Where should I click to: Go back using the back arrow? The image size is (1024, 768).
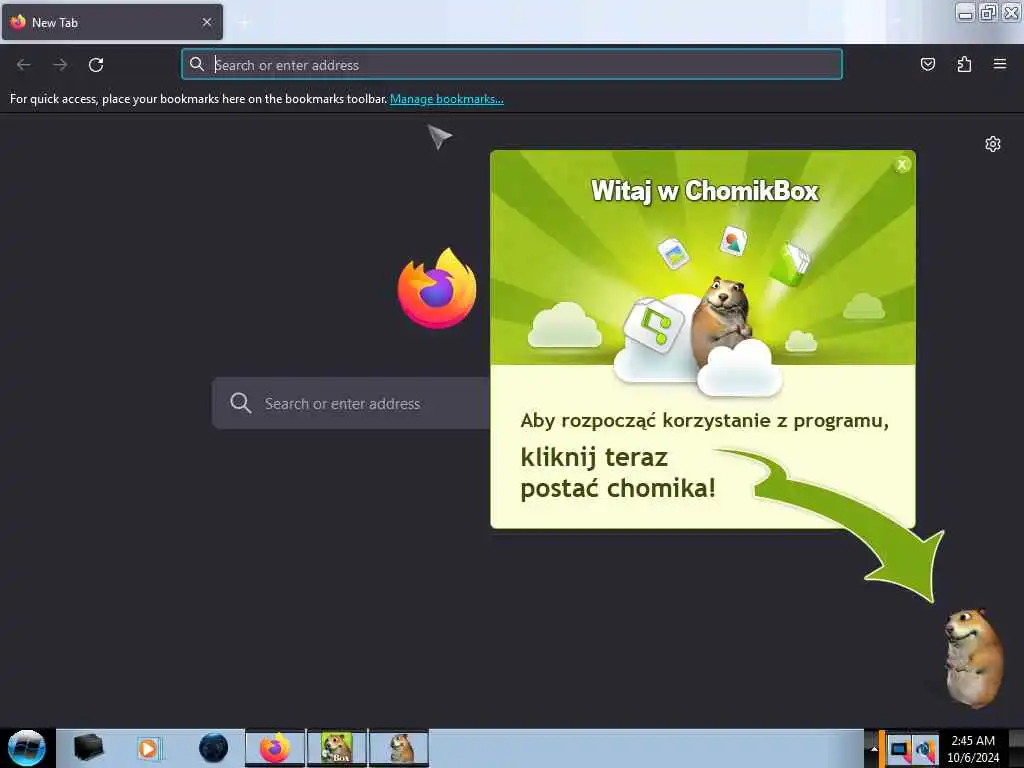coord(24,65)
